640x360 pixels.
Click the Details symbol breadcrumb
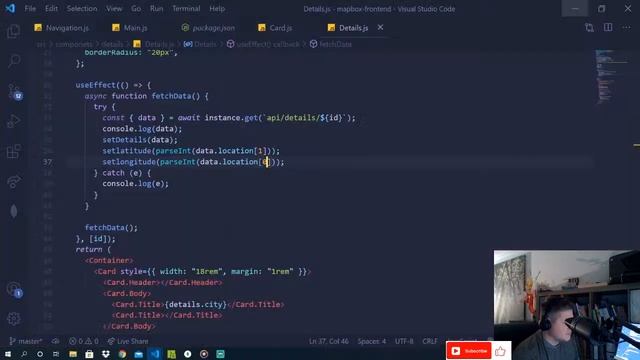pos(200,44)
